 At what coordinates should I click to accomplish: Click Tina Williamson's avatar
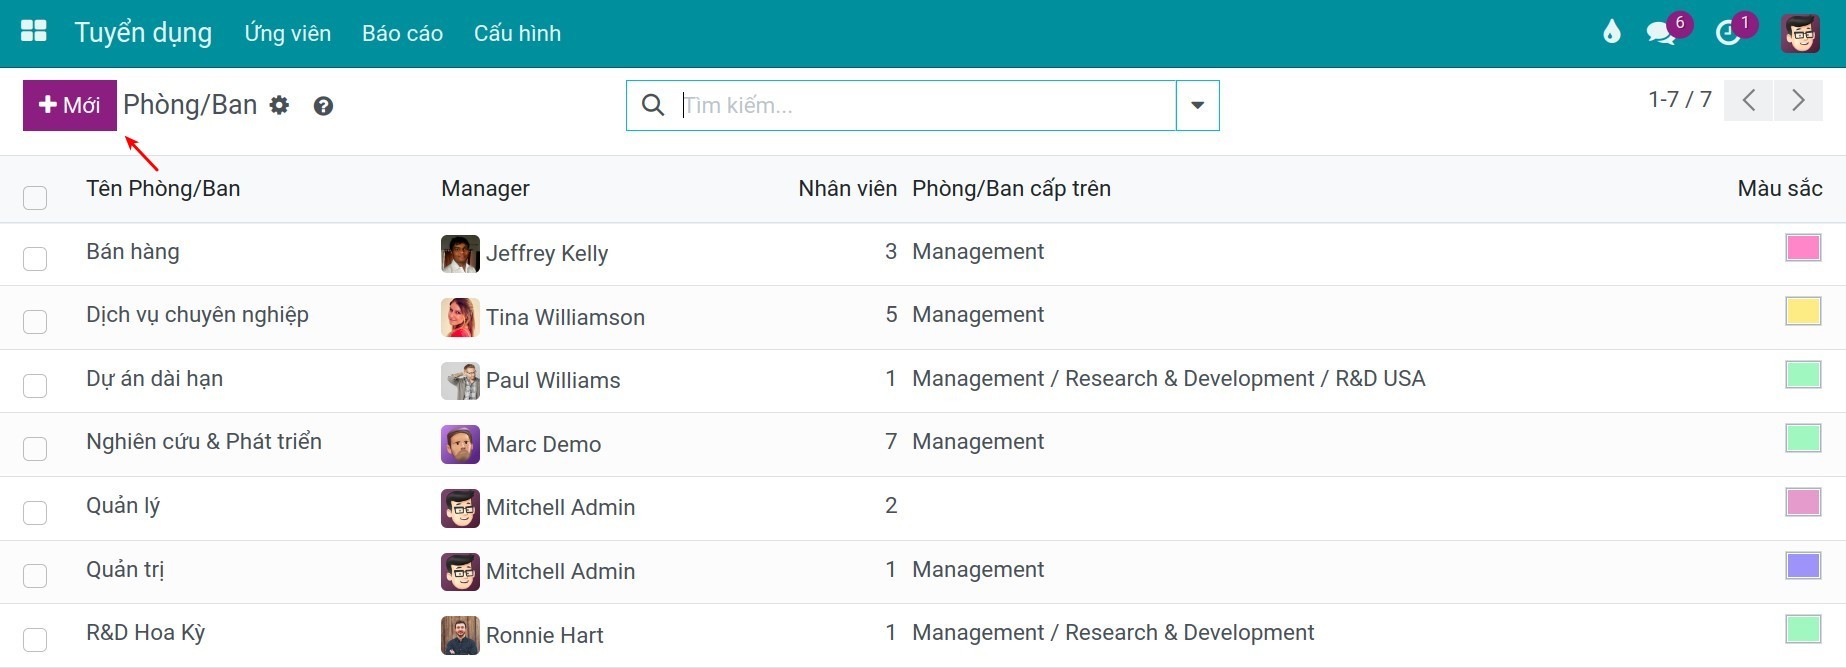pyautogui.click(x=460, y=318)
